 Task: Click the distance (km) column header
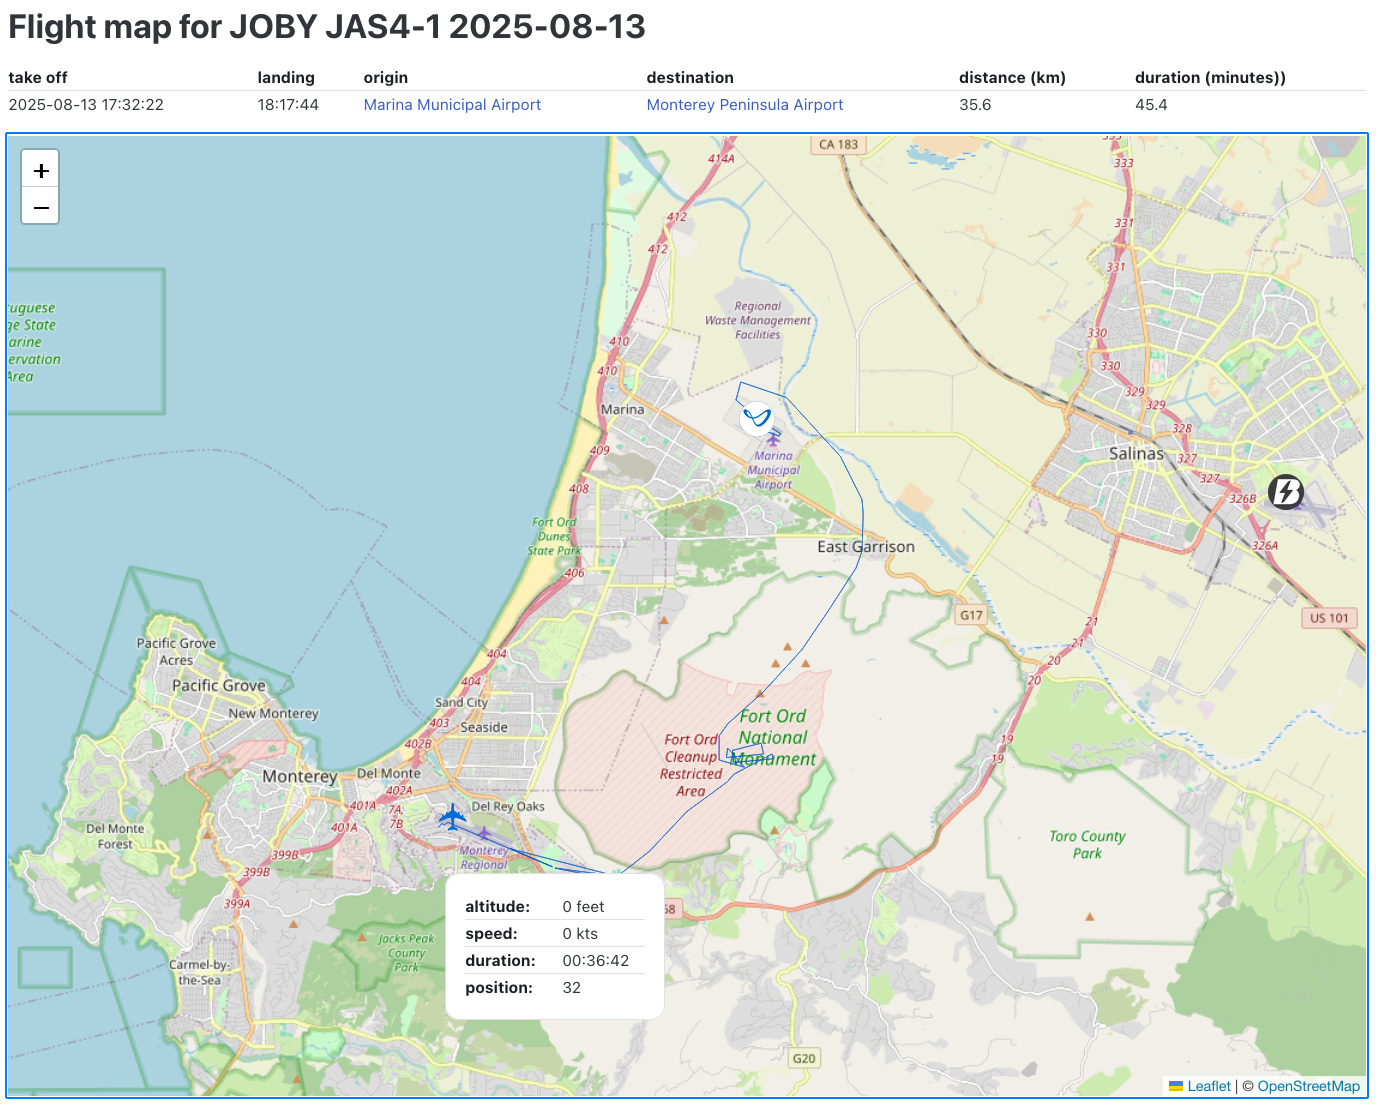[x=1012, y=77]
